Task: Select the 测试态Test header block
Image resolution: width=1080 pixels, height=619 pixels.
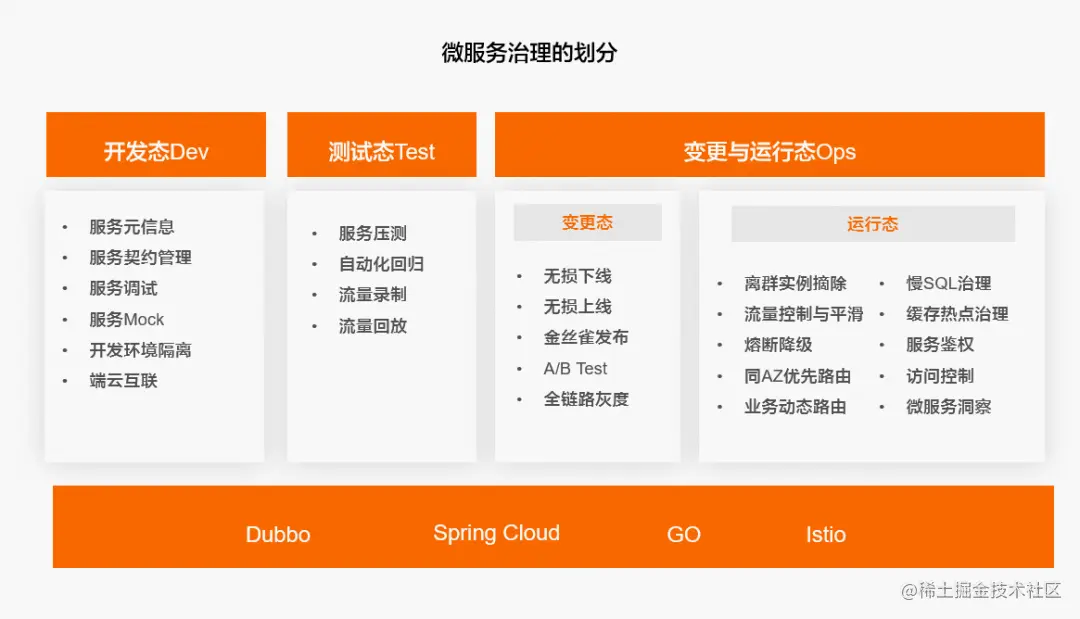Action: 382,145
